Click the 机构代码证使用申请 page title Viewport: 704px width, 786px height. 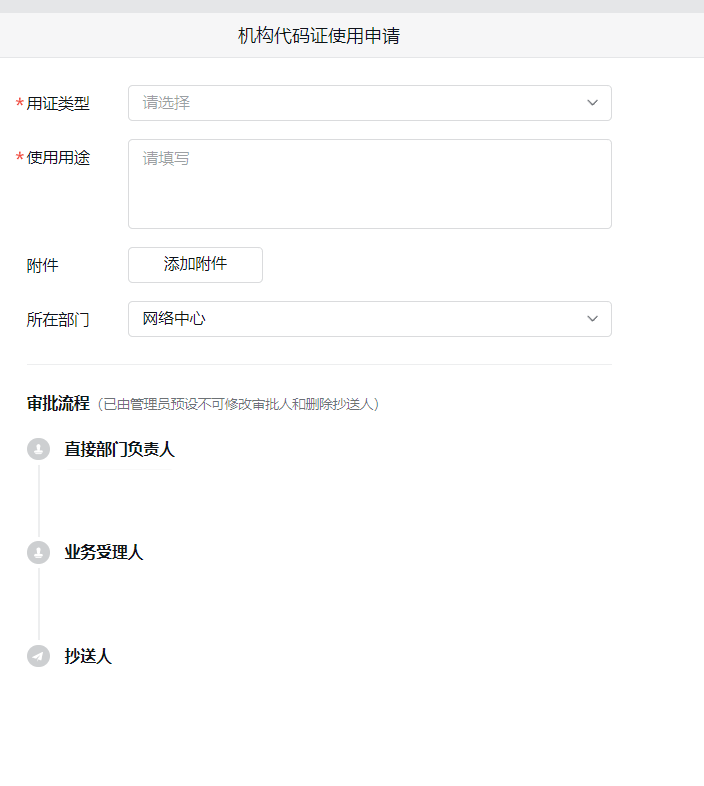click(319, 36)
